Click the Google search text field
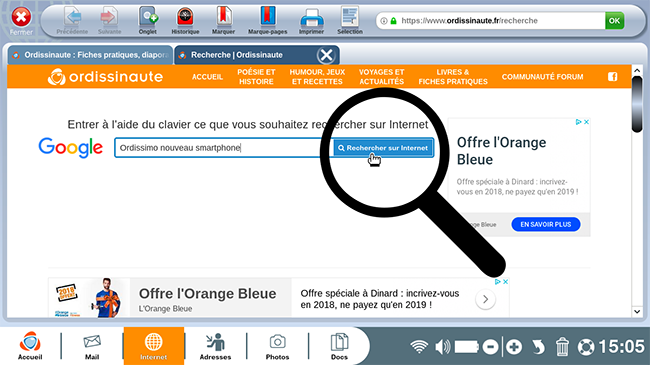 point(224,148)
